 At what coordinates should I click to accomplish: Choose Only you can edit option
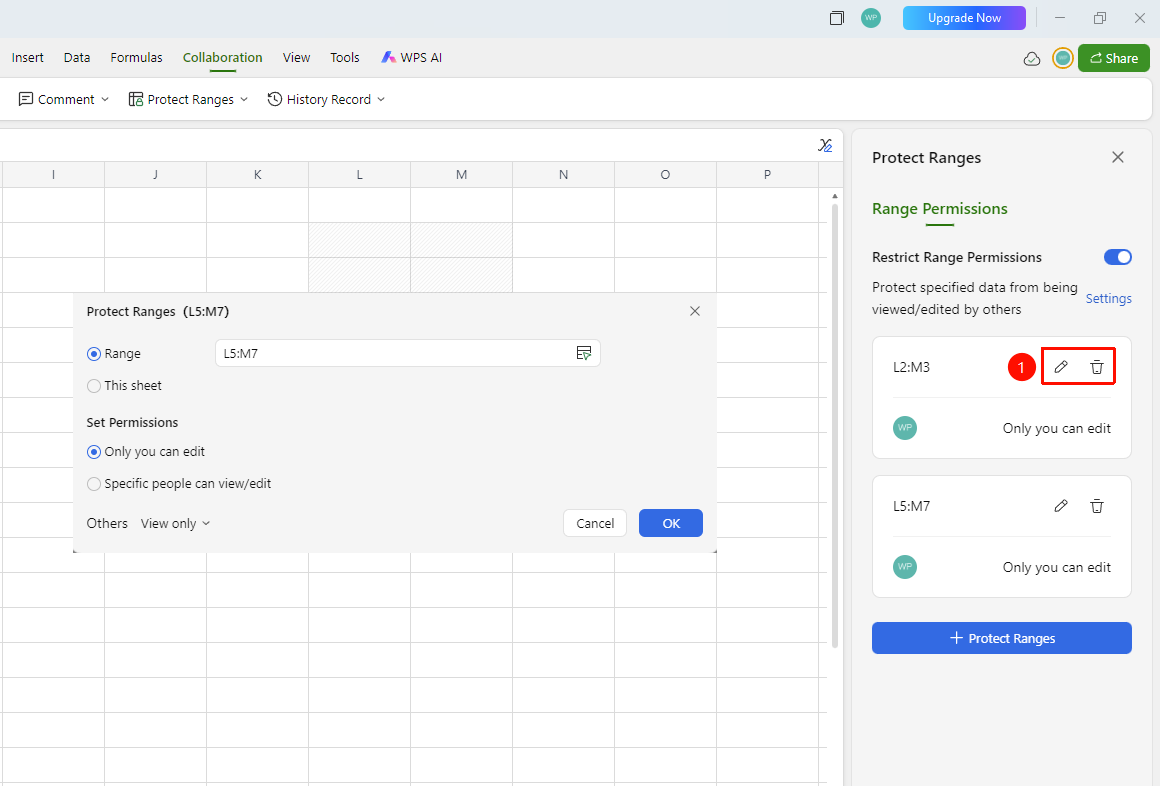pyautogui.click(x=94, y=451)
